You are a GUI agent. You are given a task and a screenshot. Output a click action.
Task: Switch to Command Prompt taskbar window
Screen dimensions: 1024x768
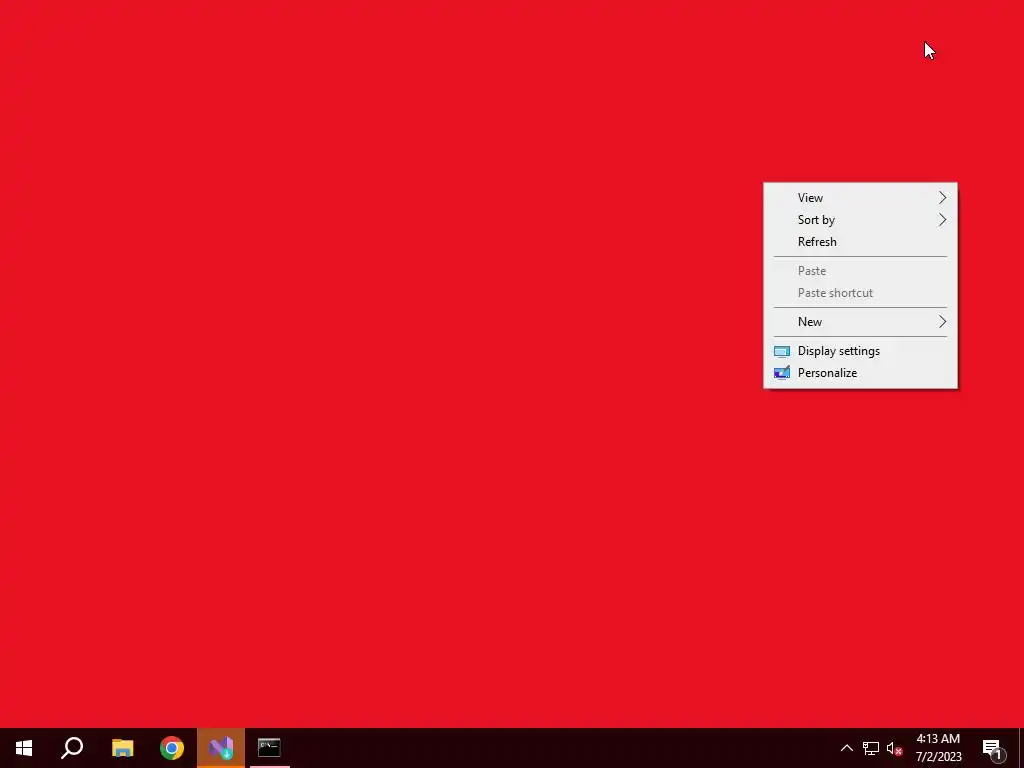(x=269, y=748)
